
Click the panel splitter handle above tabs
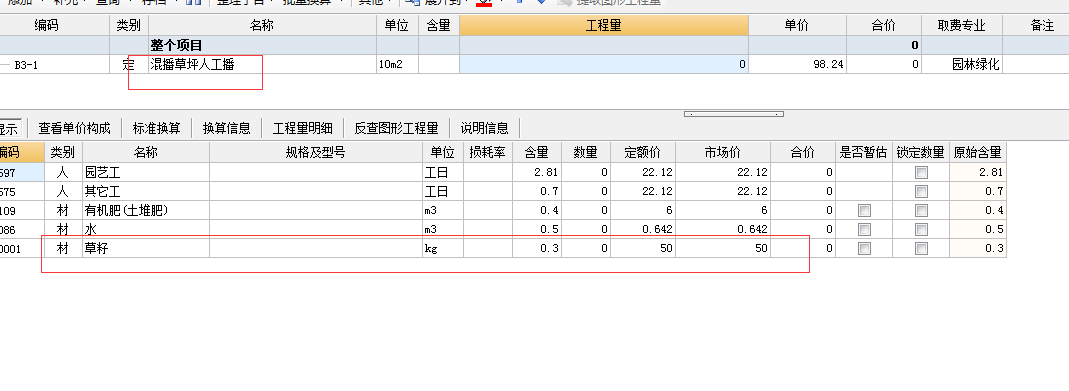pyautogui.click(x=734, y=114)
